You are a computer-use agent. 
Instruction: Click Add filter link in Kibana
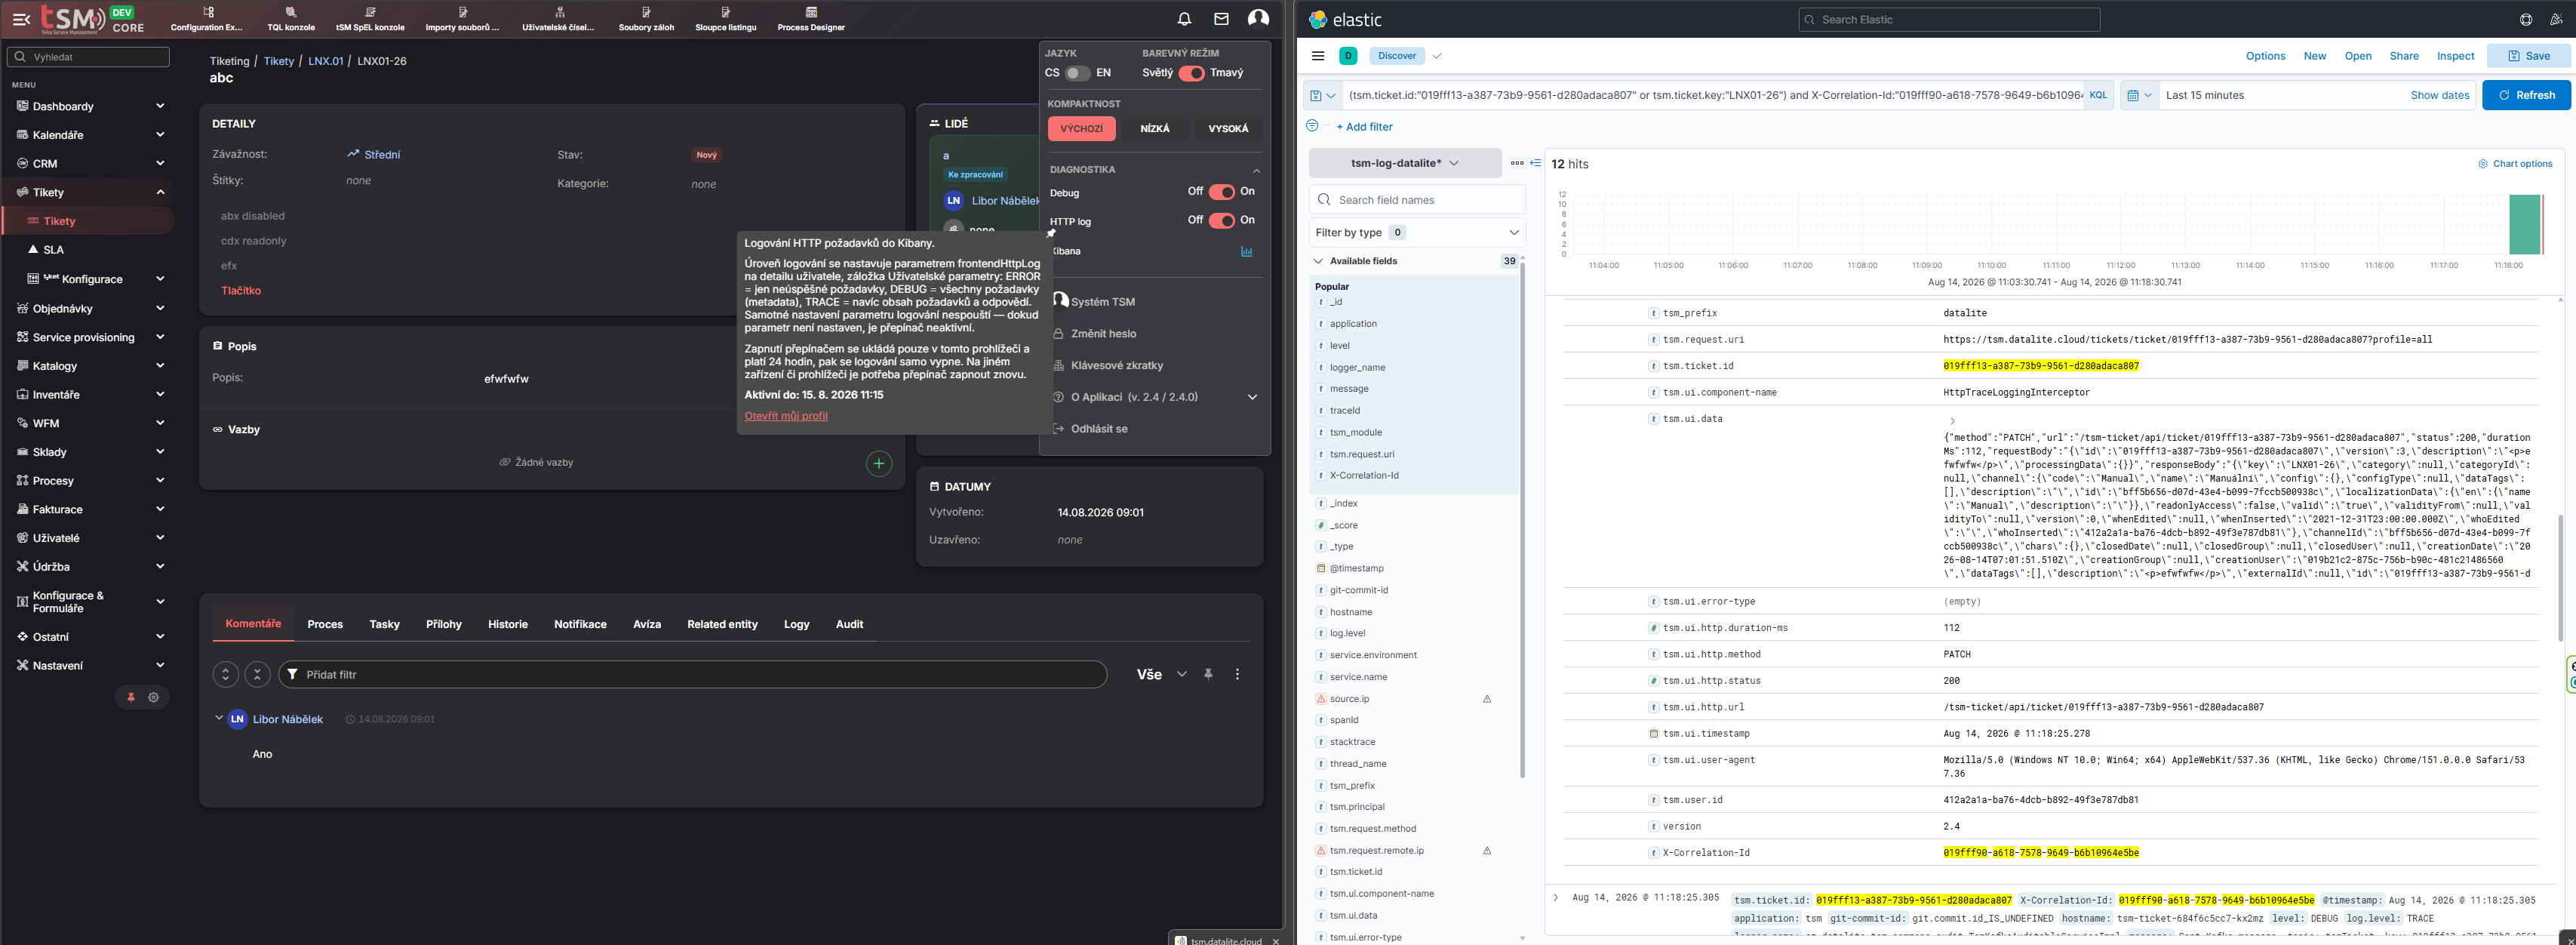[x=1364, y=127]
